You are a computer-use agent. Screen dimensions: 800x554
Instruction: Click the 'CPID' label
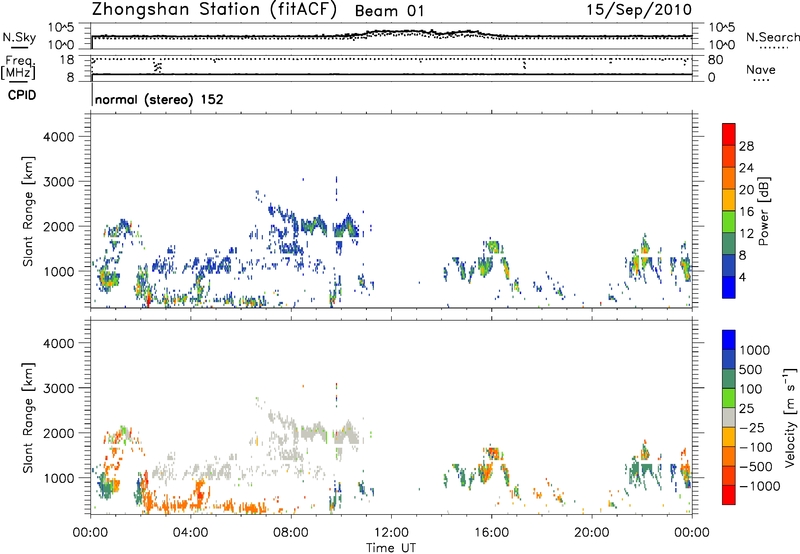point(22,95)
